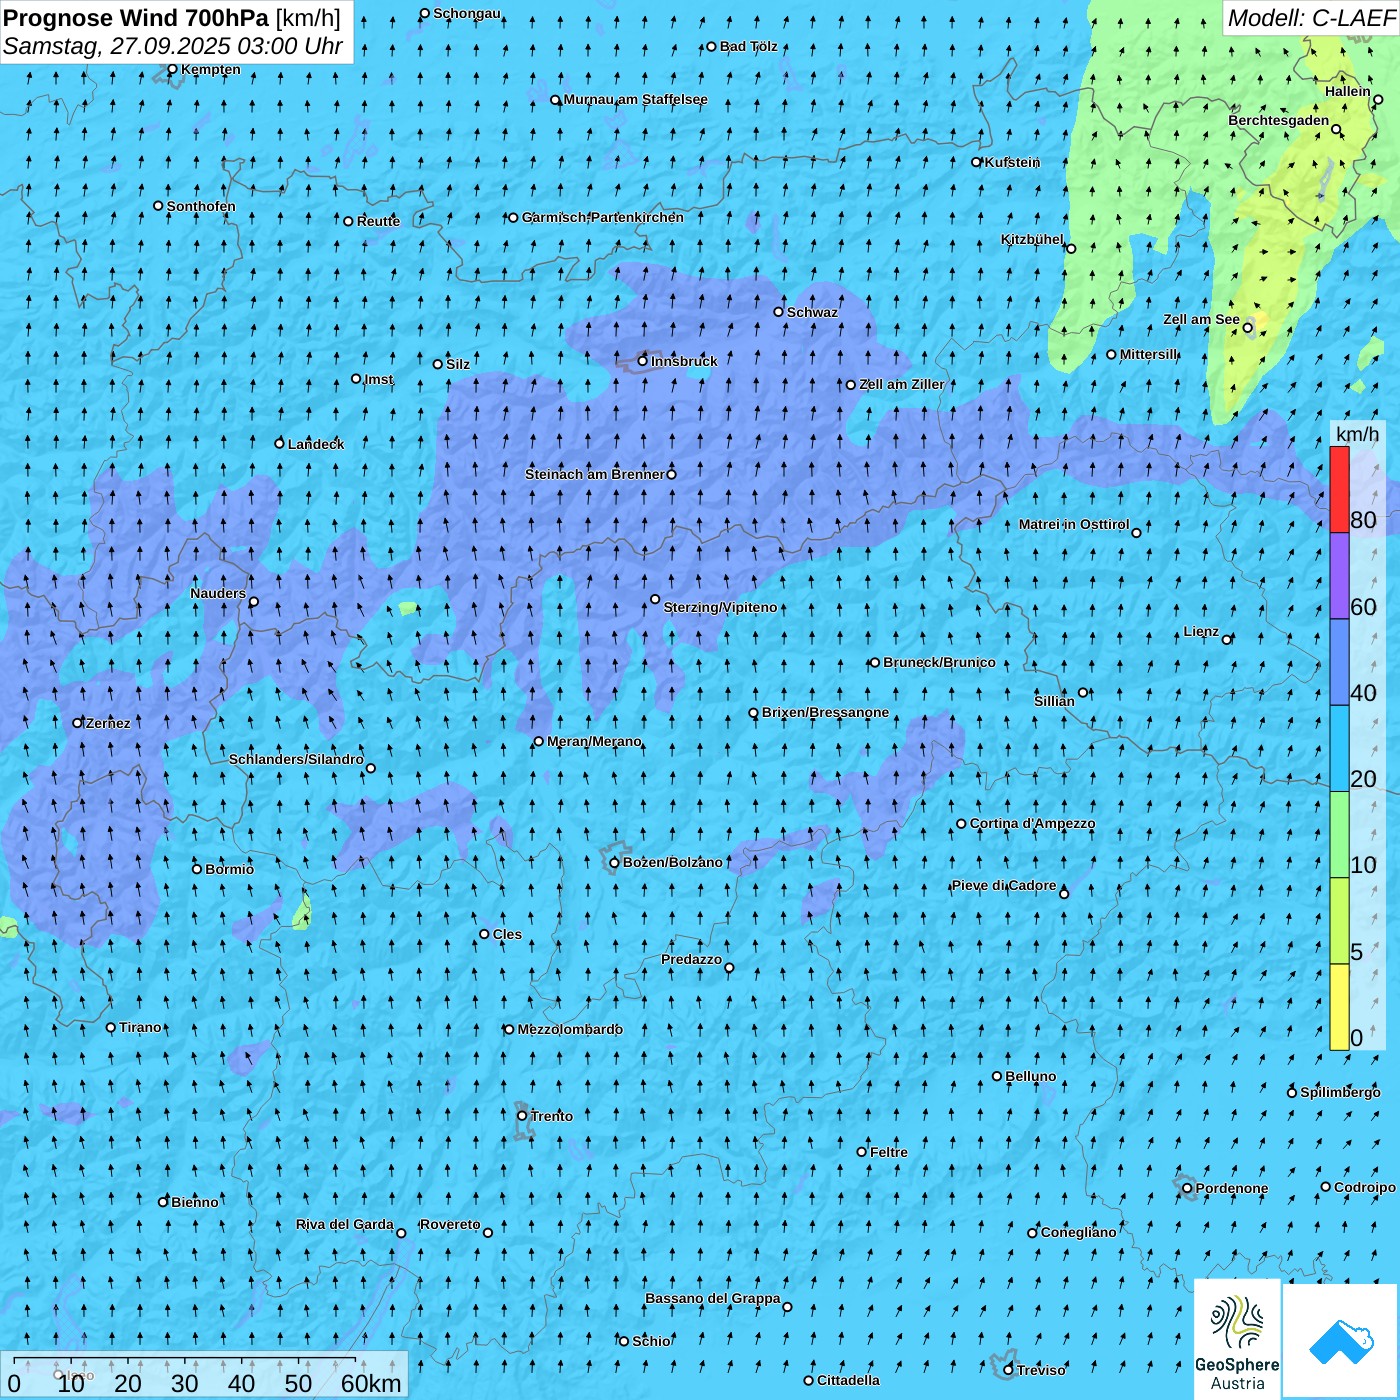Click the 'Mittersill' label
The width and height of the screenshot is (1400, 1400).
click(x=1149, y=354)
